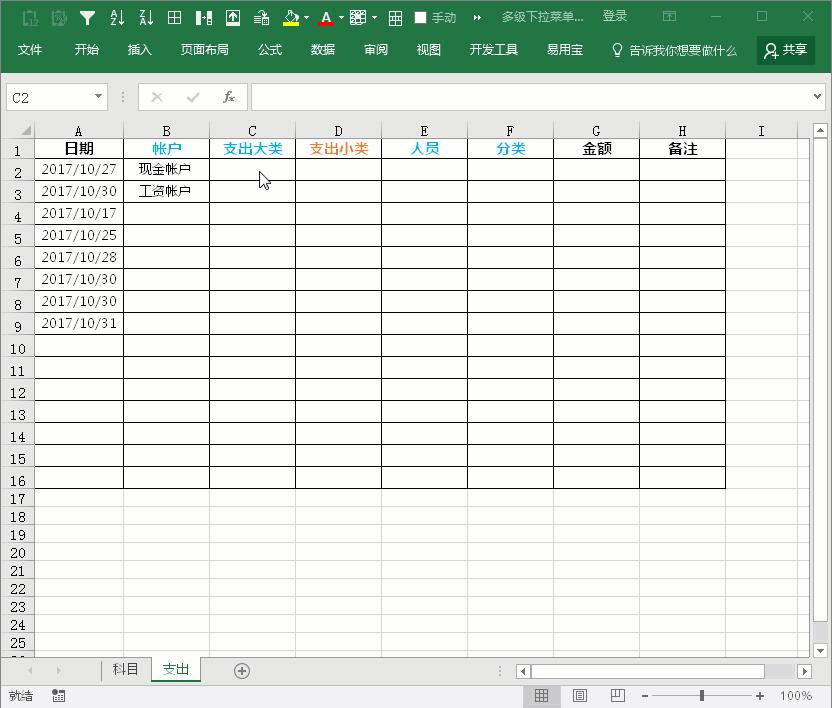Image resolution: width=832 pixels, height=708 pixels.
Task: Click the 共享 share button
Action: point(787,49)
